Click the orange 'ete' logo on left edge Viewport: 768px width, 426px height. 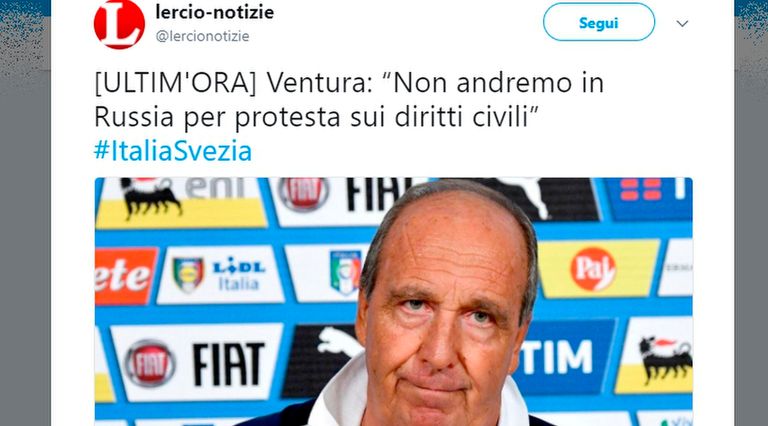(x=124, y=276)
